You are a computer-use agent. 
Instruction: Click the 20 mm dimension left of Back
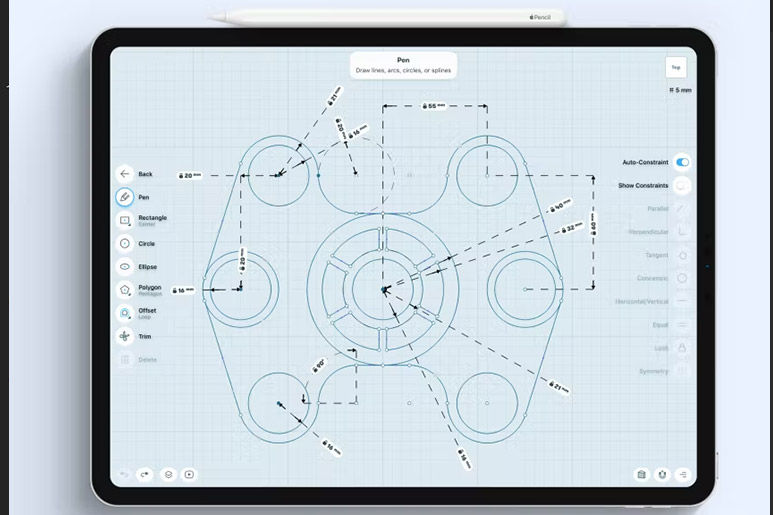click(x=190, y=175)
